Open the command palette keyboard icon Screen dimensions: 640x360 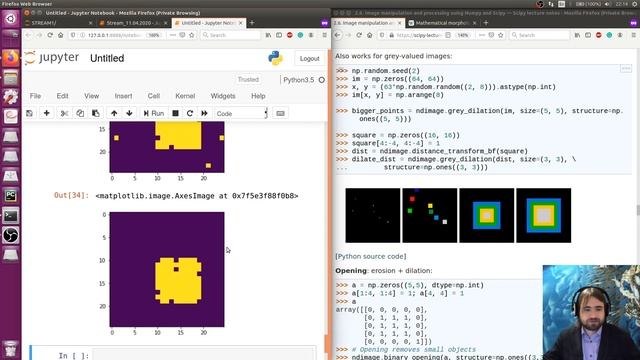coord(280,113)
